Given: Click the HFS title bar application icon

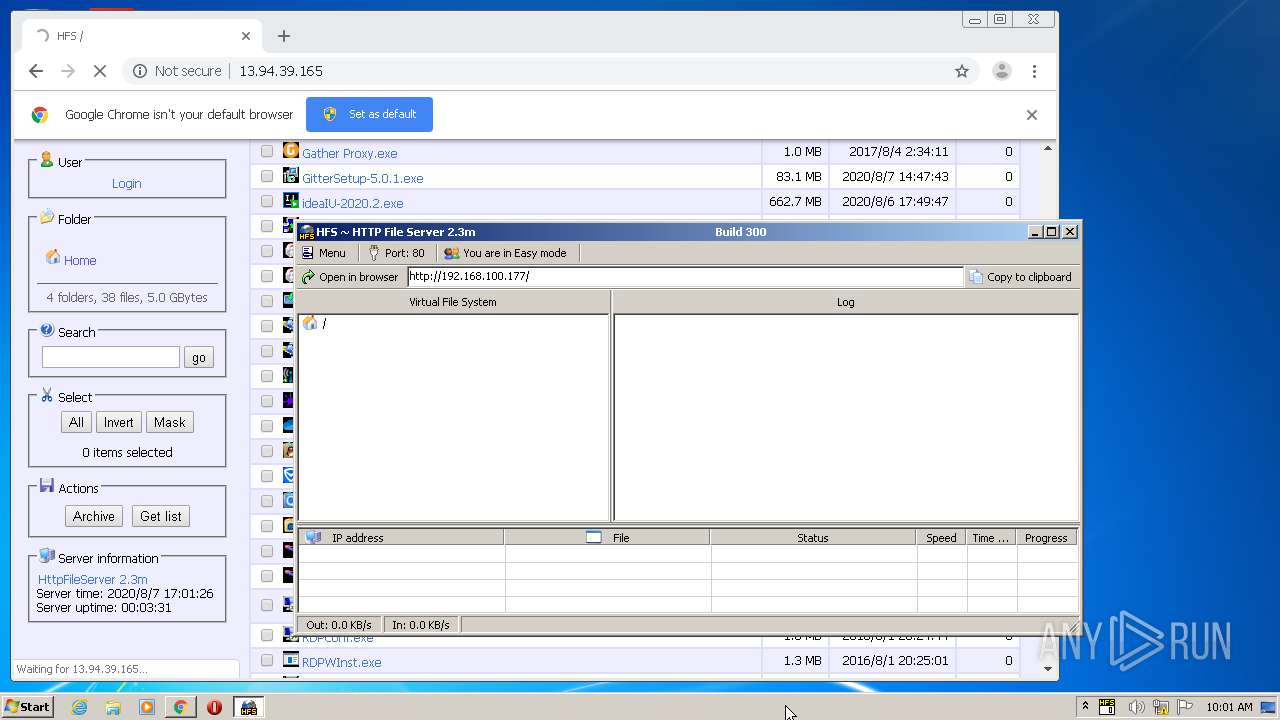Looking at the screenshot, I should pyautogui.click(x=306, y=232).
